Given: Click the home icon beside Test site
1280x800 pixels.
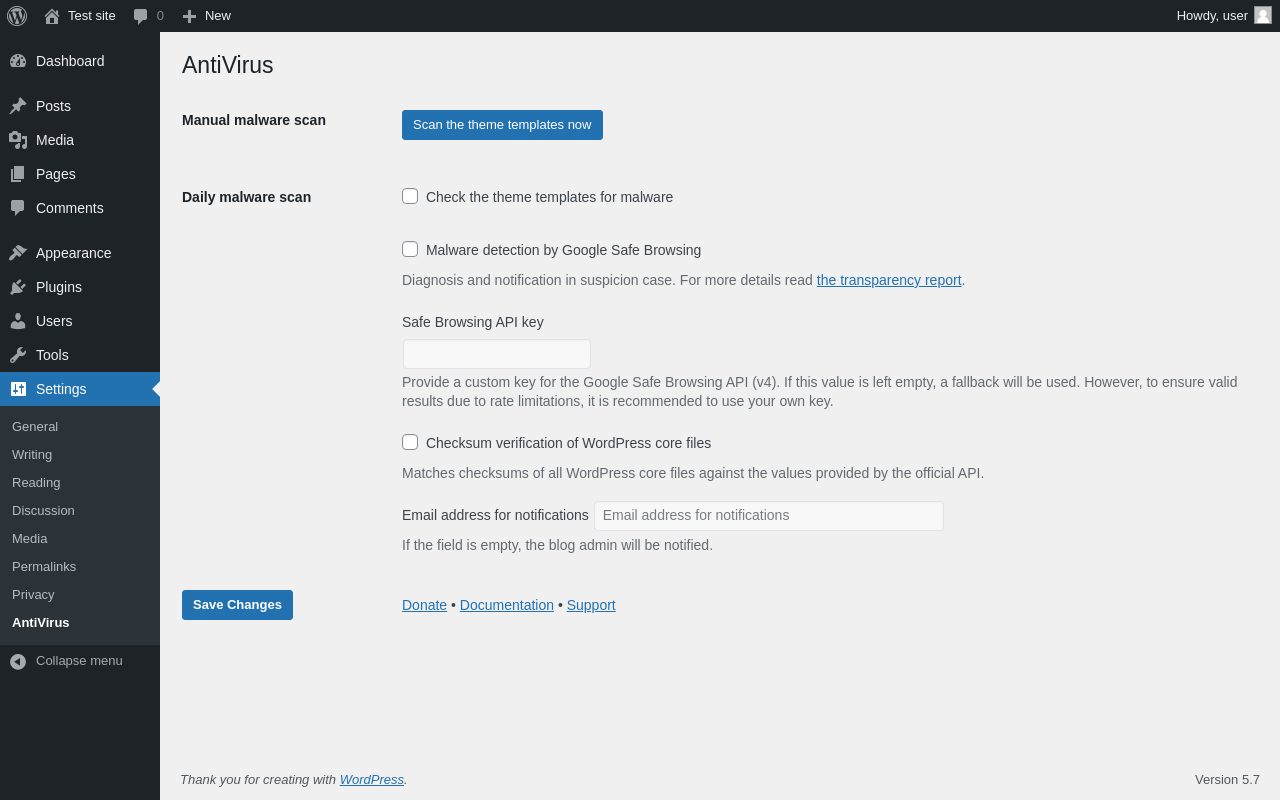Looking at the screenshot, I should tap(52, 16).
